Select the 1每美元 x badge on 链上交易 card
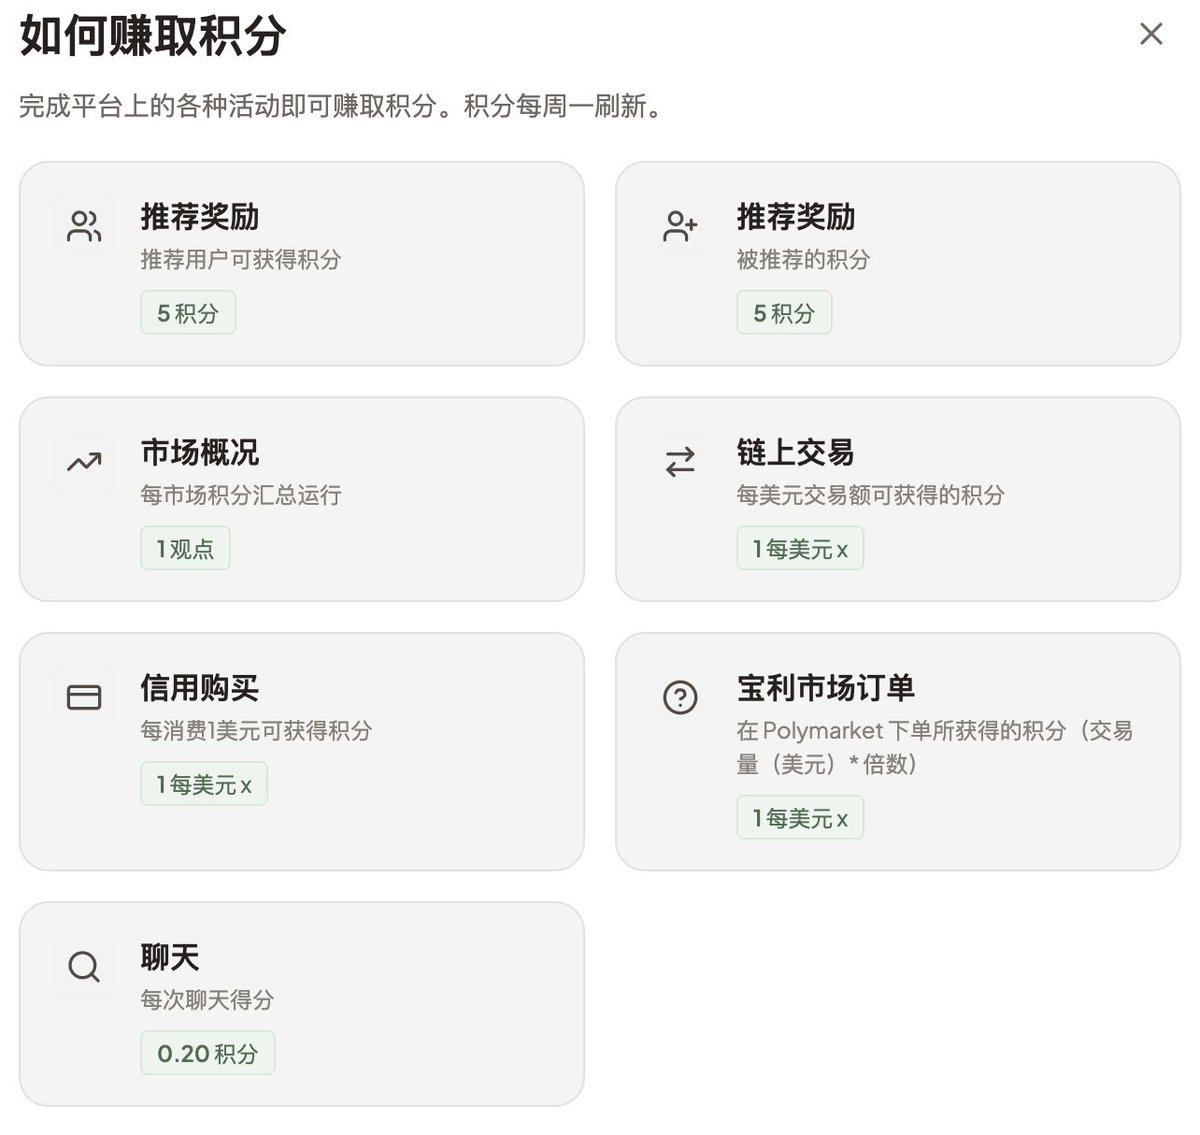 point(800,548)
